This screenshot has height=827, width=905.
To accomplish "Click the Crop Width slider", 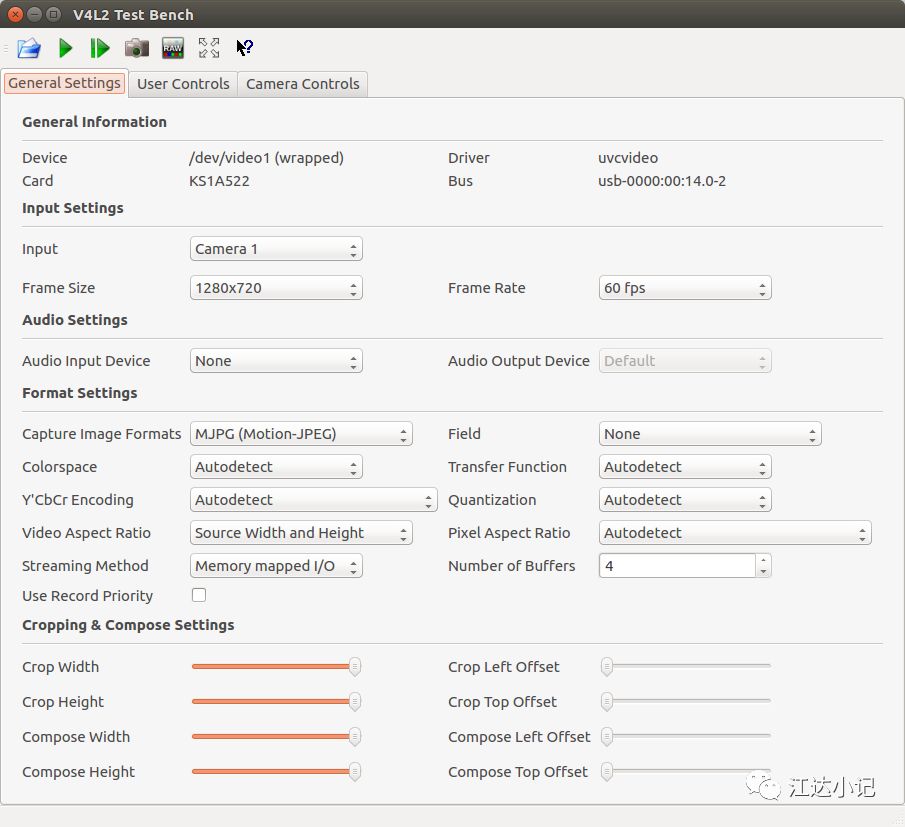I will (276, 667).
